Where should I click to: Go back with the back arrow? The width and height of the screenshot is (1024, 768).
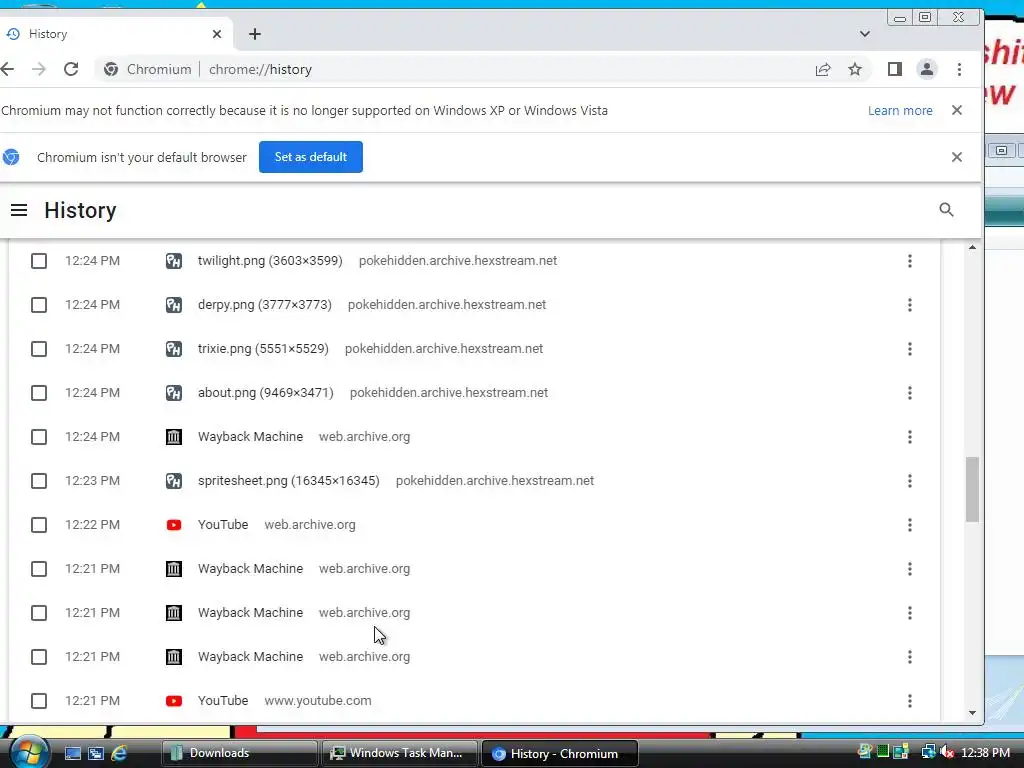[7, 69]
